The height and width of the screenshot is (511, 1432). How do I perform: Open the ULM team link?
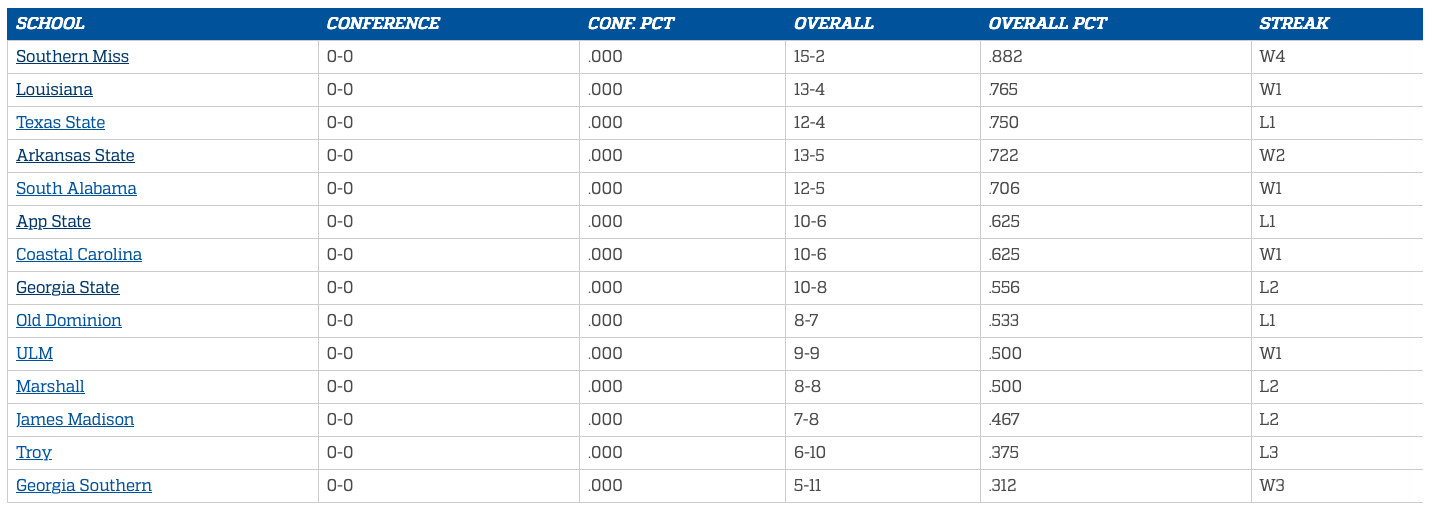(x=34, y=354)
